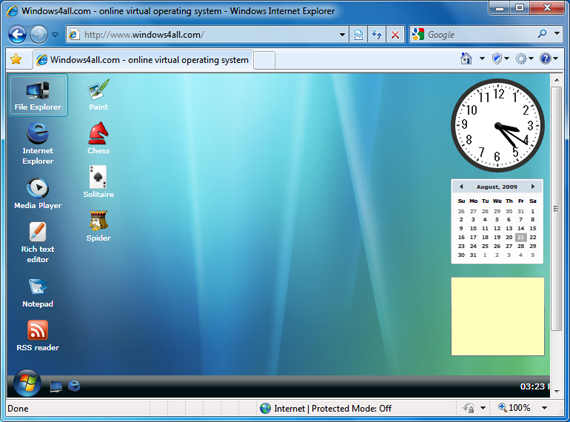Viewport: 570px width, 422px height.
Task: Click the Safety shield icon
Action: point(497,58)
